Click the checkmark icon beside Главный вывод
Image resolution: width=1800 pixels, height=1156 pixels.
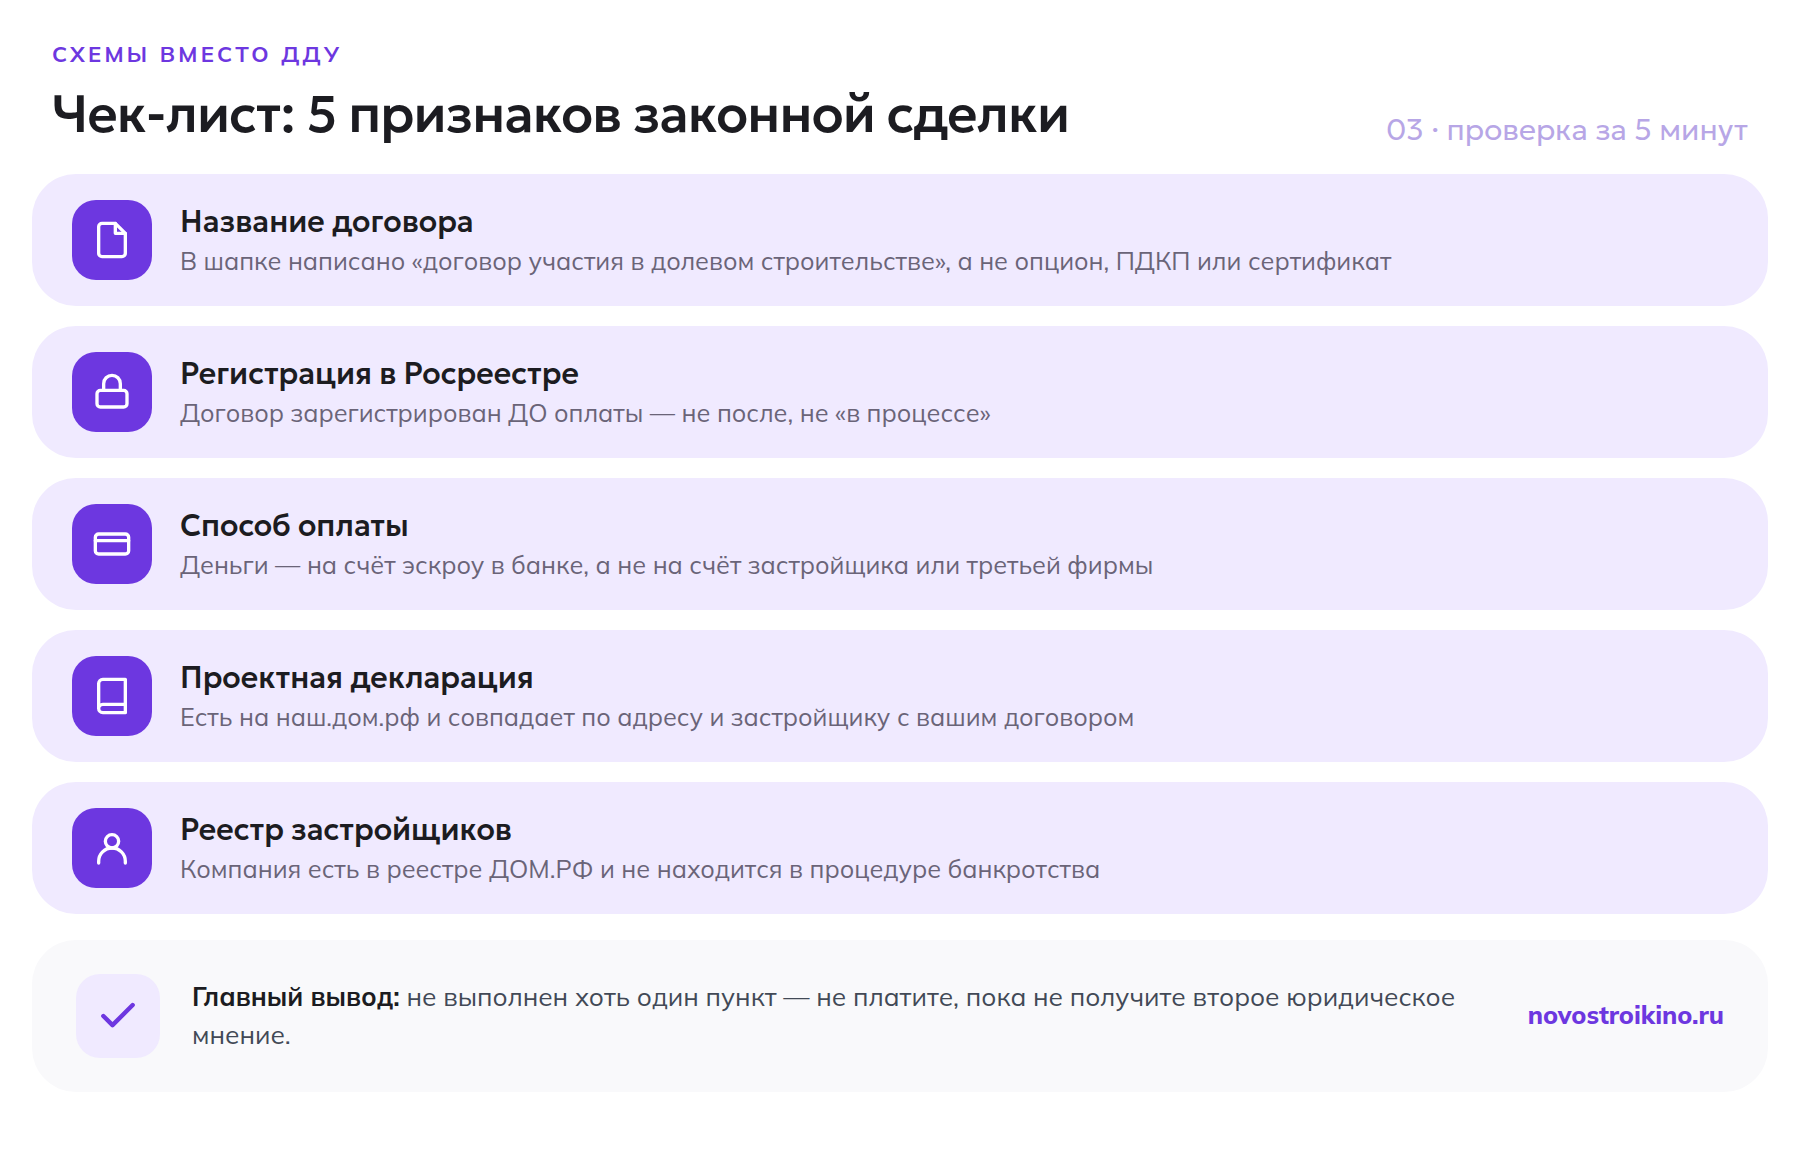[118, 1016]
